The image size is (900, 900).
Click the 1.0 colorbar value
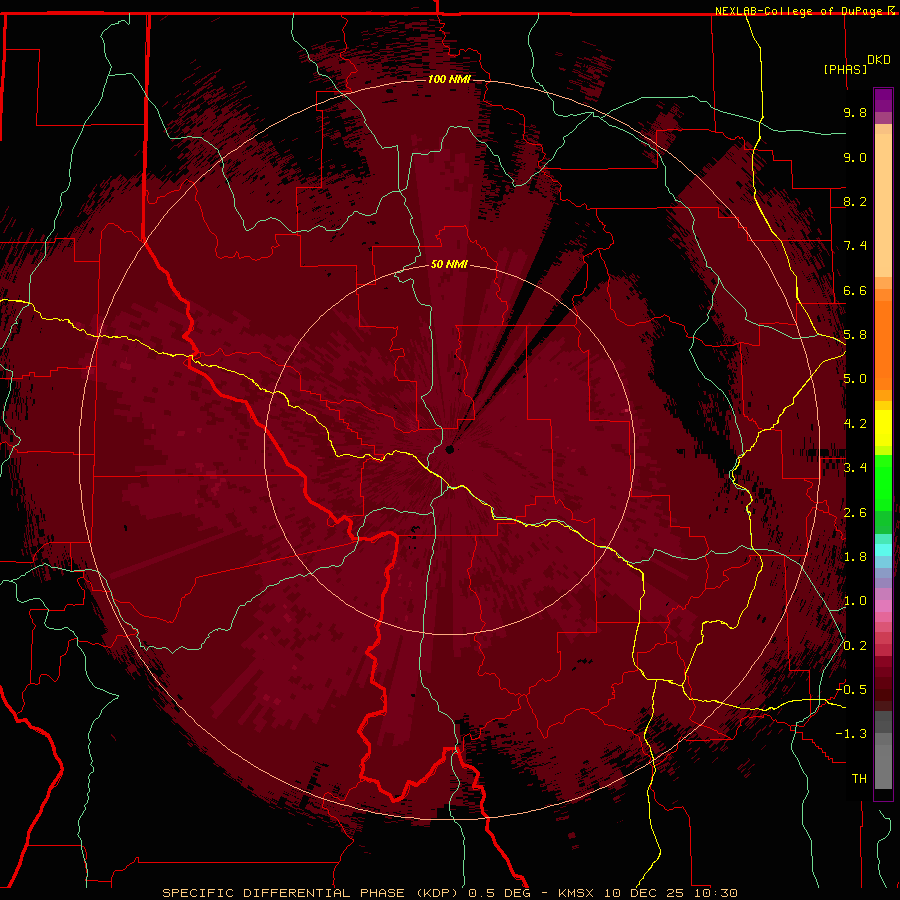(x=855, y=601)
